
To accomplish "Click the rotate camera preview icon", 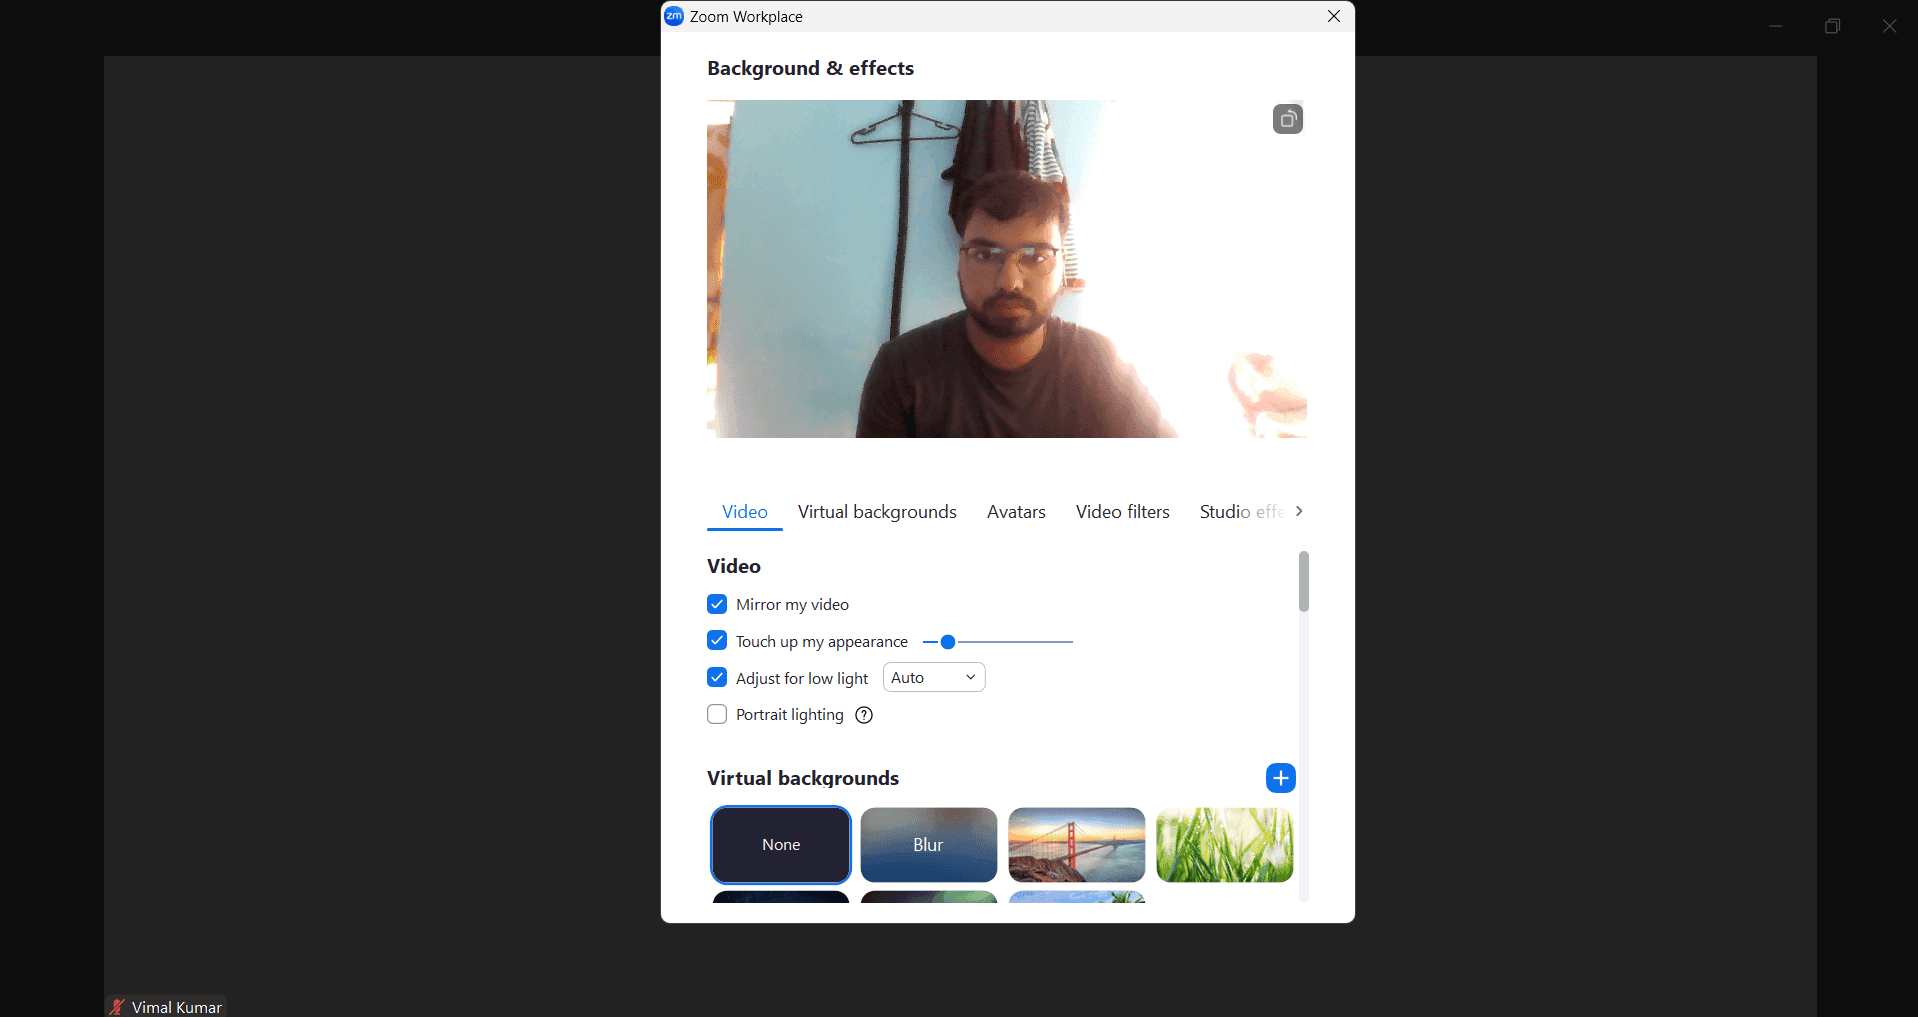I will tap(1287, 118).
